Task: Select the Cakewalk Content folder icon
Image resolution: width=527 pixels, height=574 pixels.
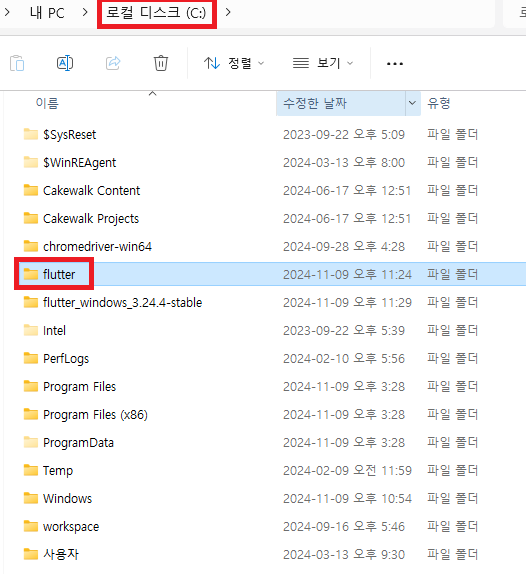Action: point(31,190)
